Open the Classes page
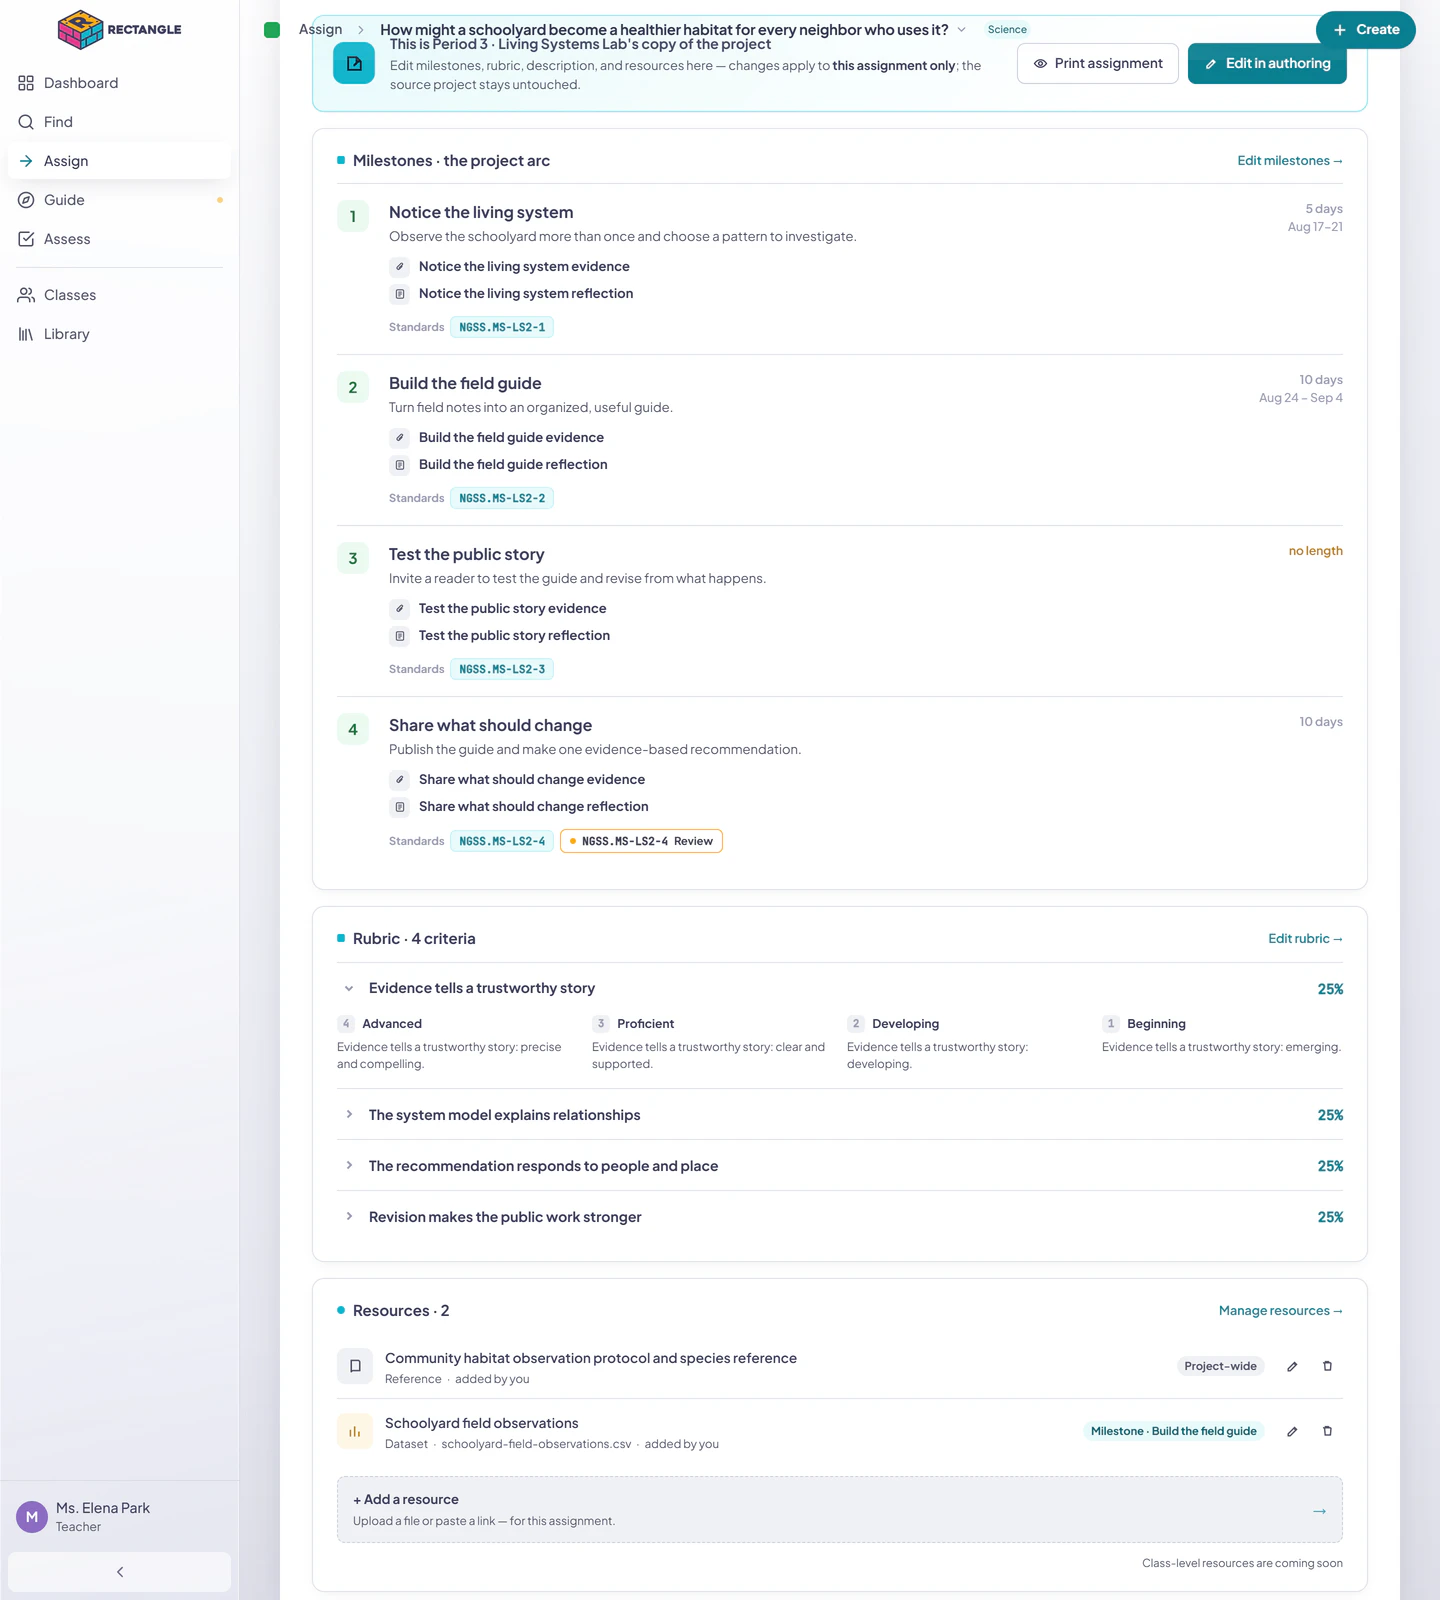1440x1600 pixels. (119, 295)
